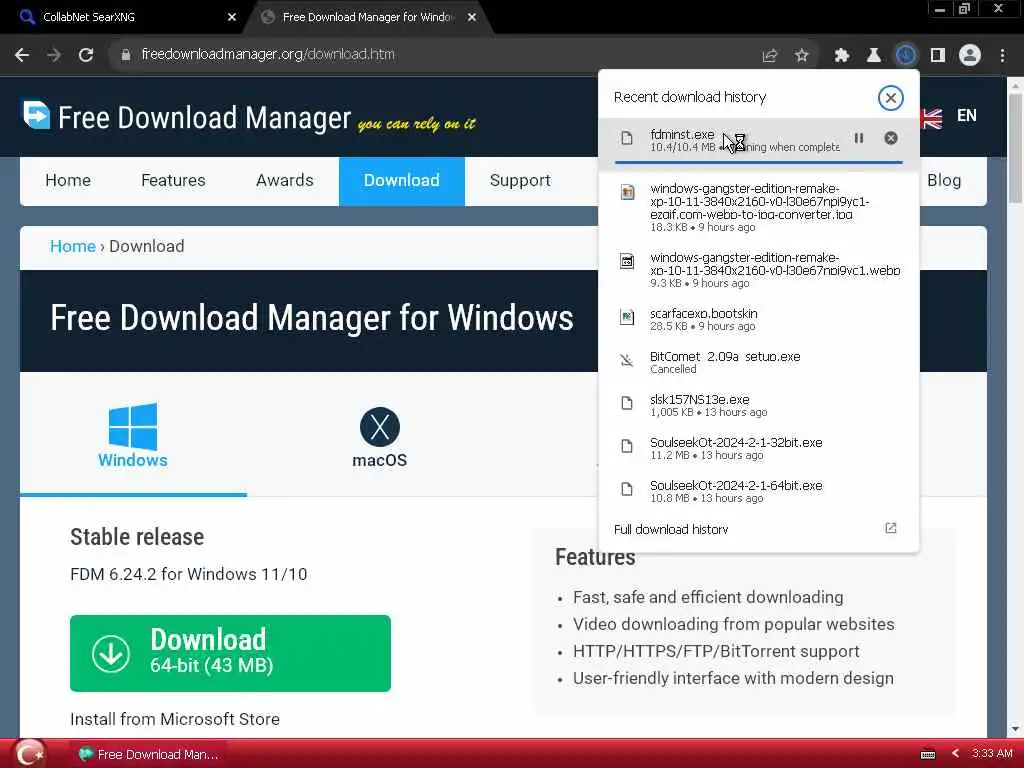
Task: Open the EN language selector
Action: [x=967, y=116]
